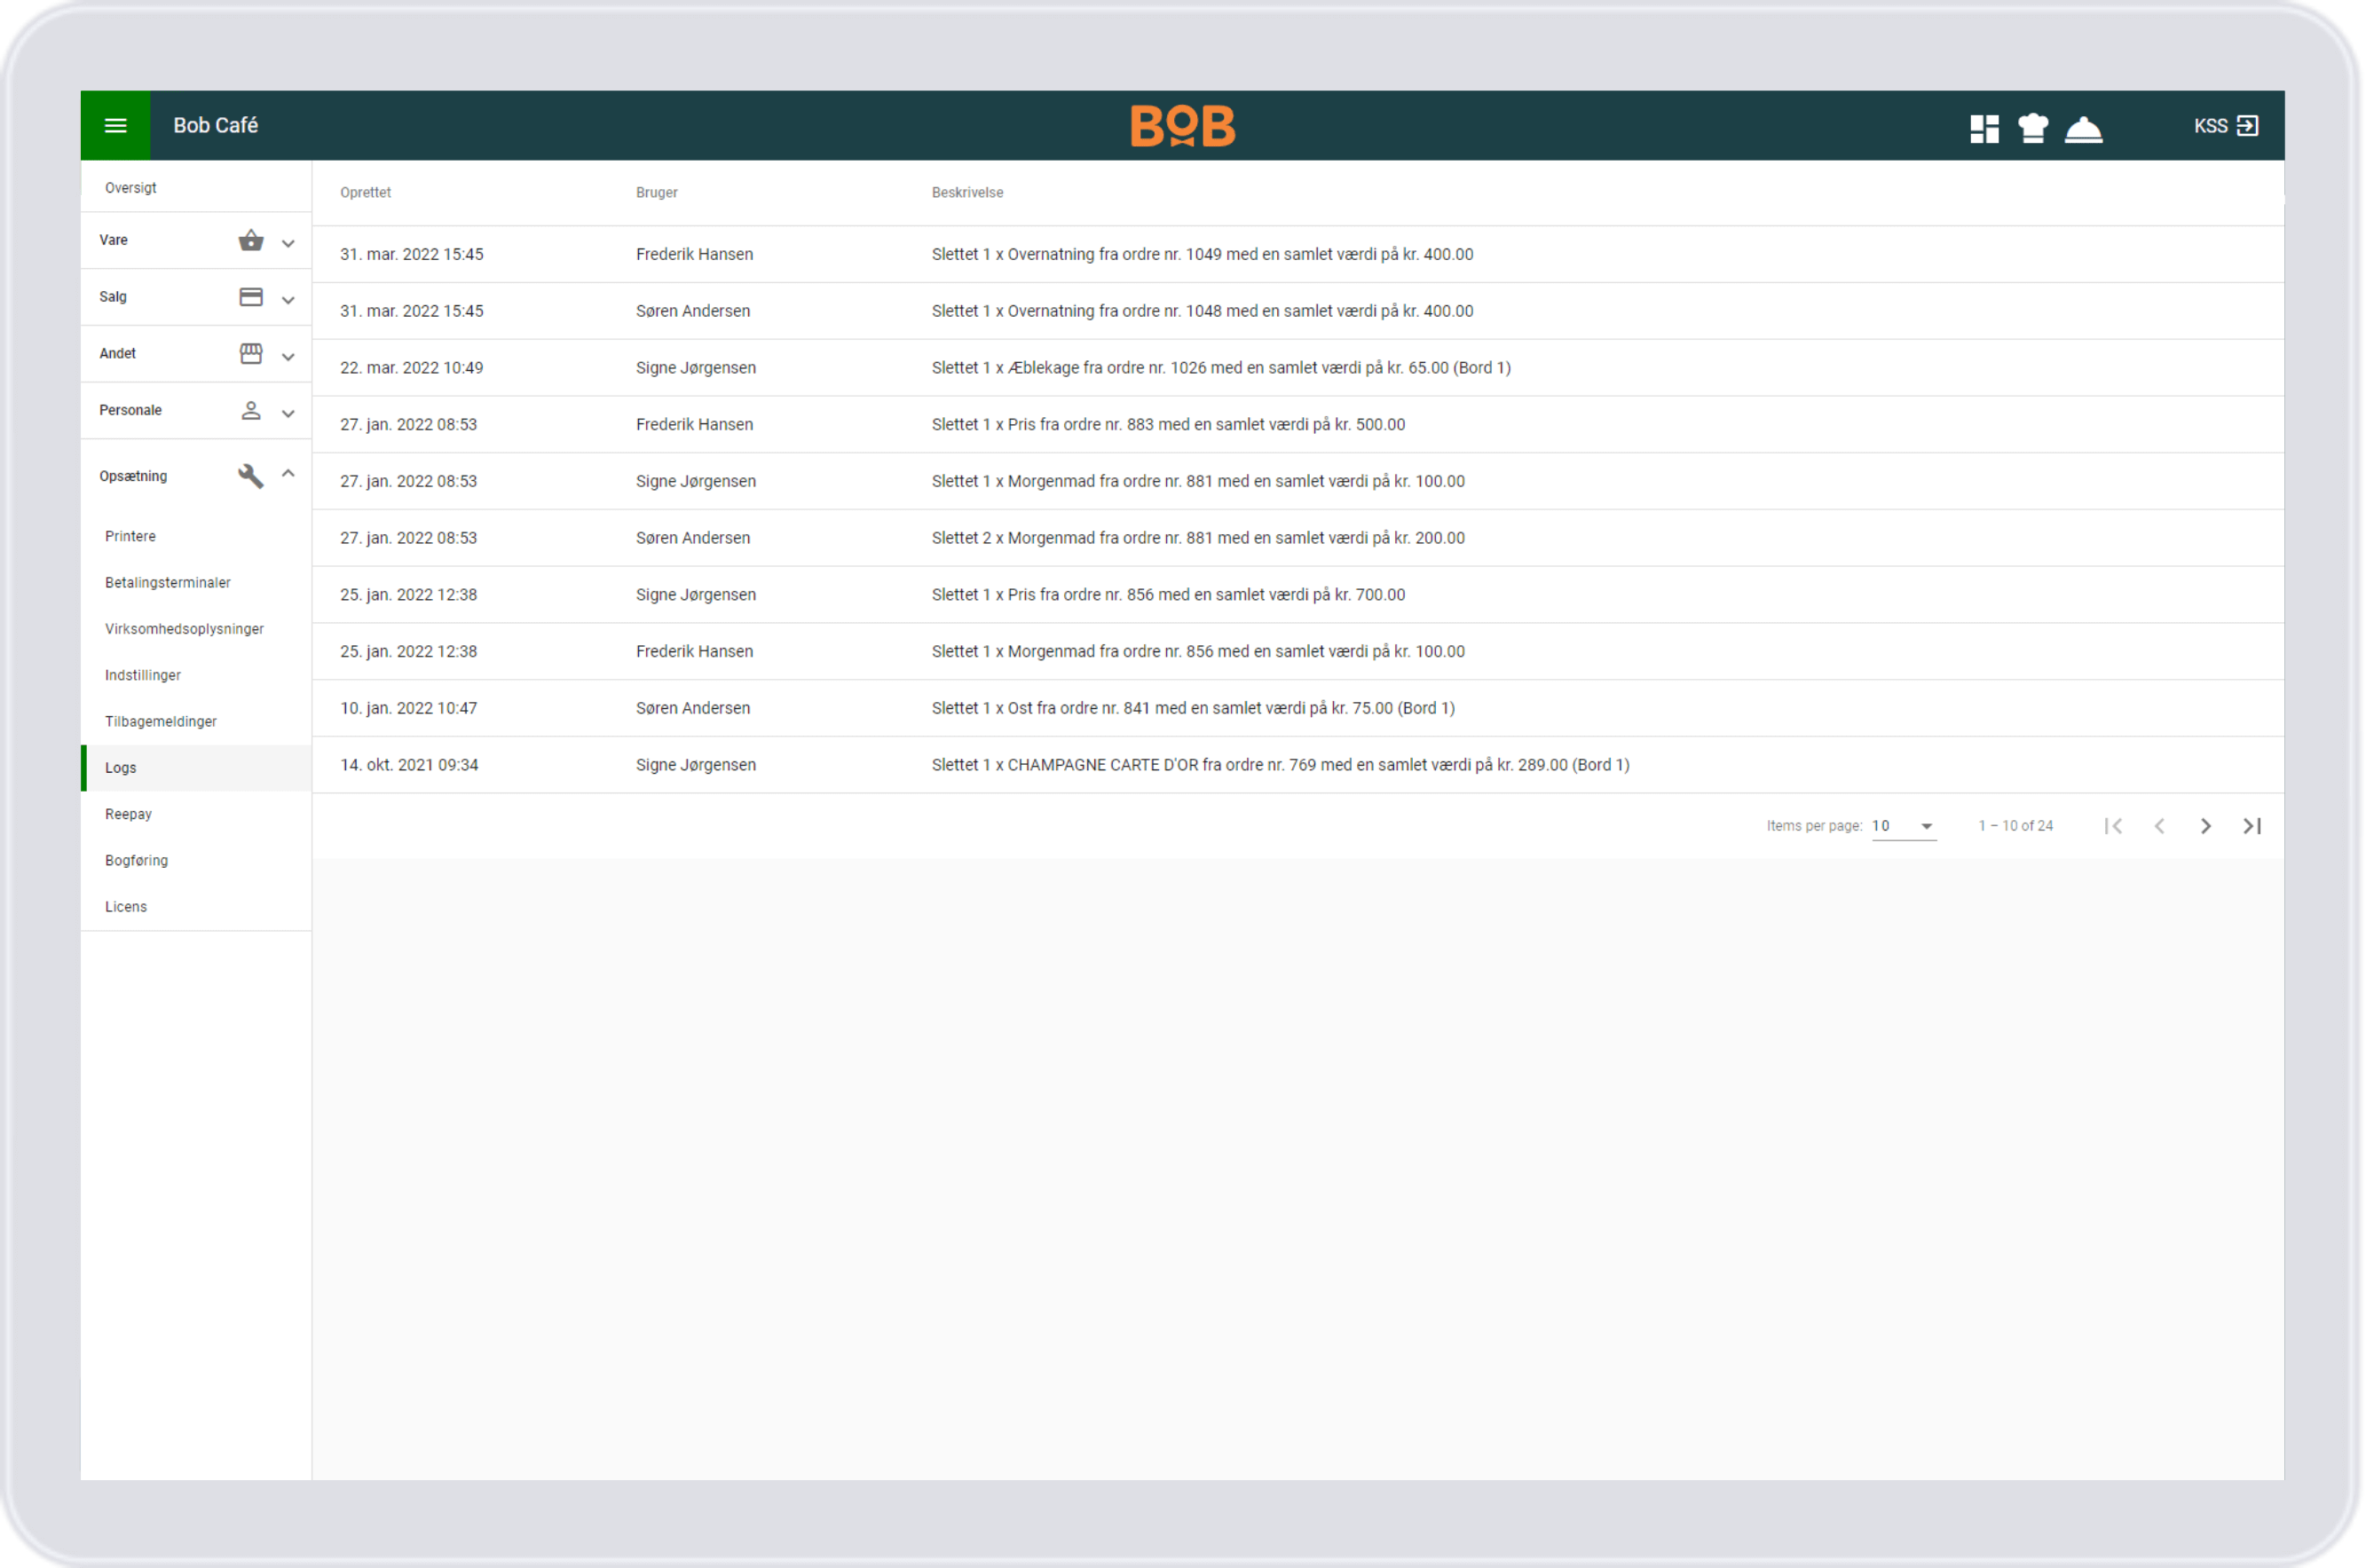Log out with the KSS exit icon

click(x=2248, y=126)
